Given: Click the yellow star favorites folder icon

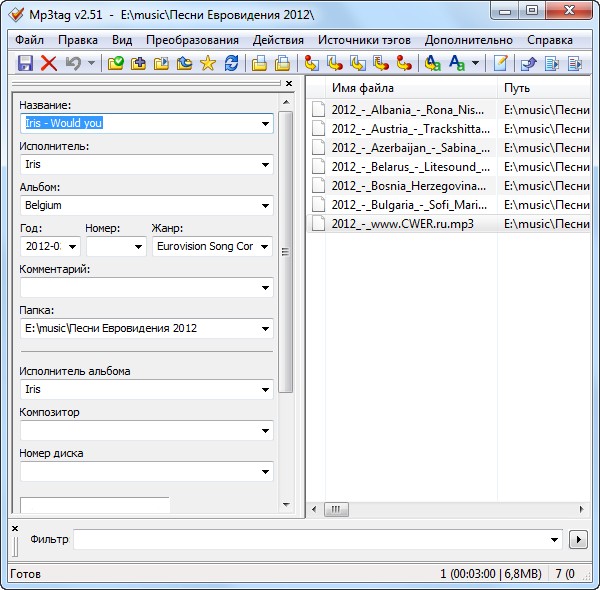Looking at the screenshot, I should coord(208,63).
